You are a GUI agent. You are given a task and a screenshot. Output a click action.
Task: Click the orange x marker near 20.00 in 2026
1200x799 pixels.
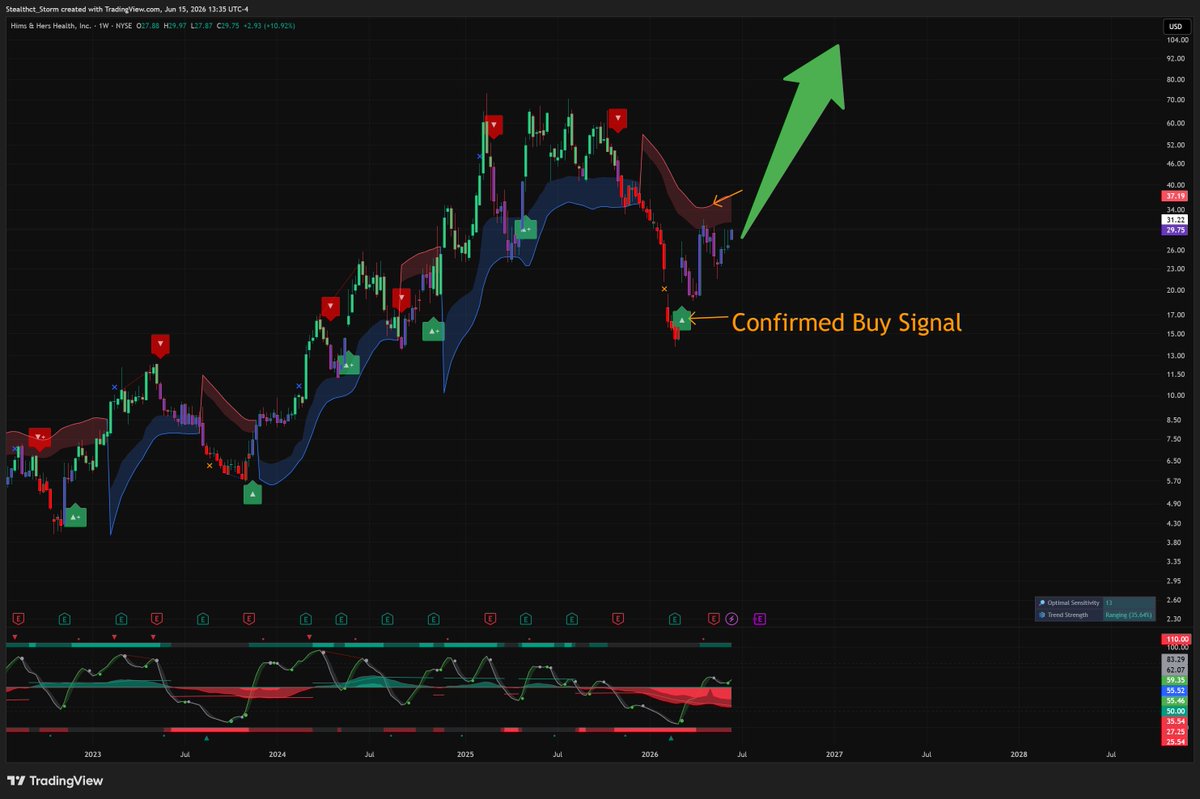(x=665, y=289)
